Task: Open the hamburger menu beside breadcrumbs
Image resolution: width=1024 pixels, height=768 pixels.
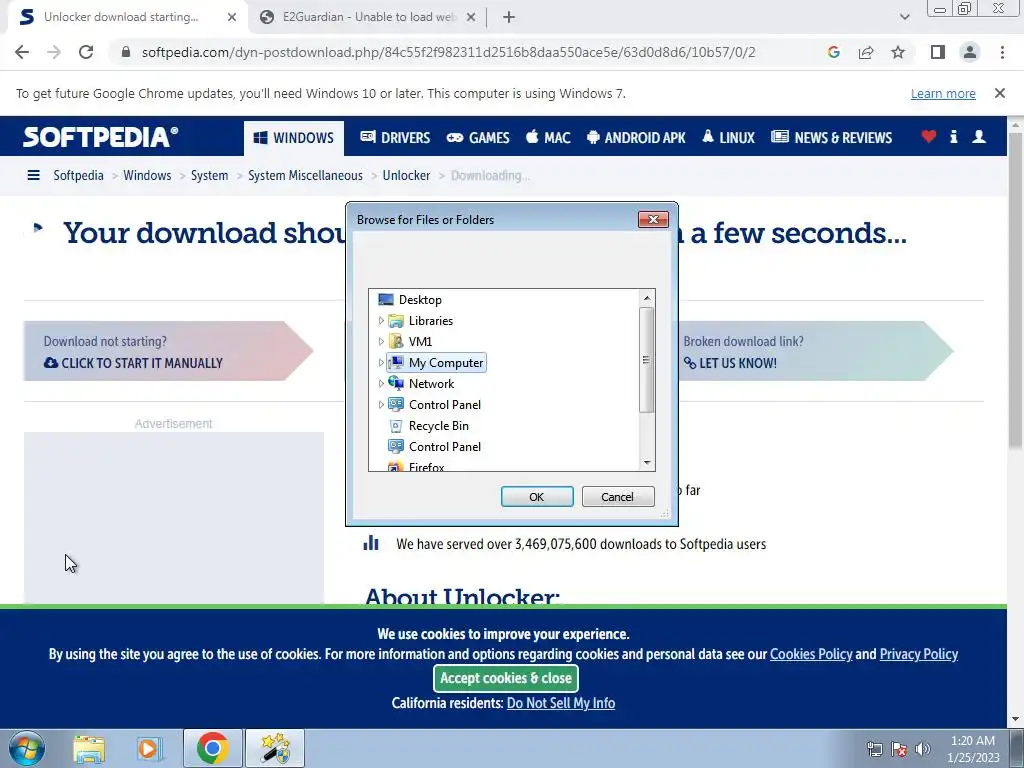Action: pyautogui.click(x=33, y=175)
